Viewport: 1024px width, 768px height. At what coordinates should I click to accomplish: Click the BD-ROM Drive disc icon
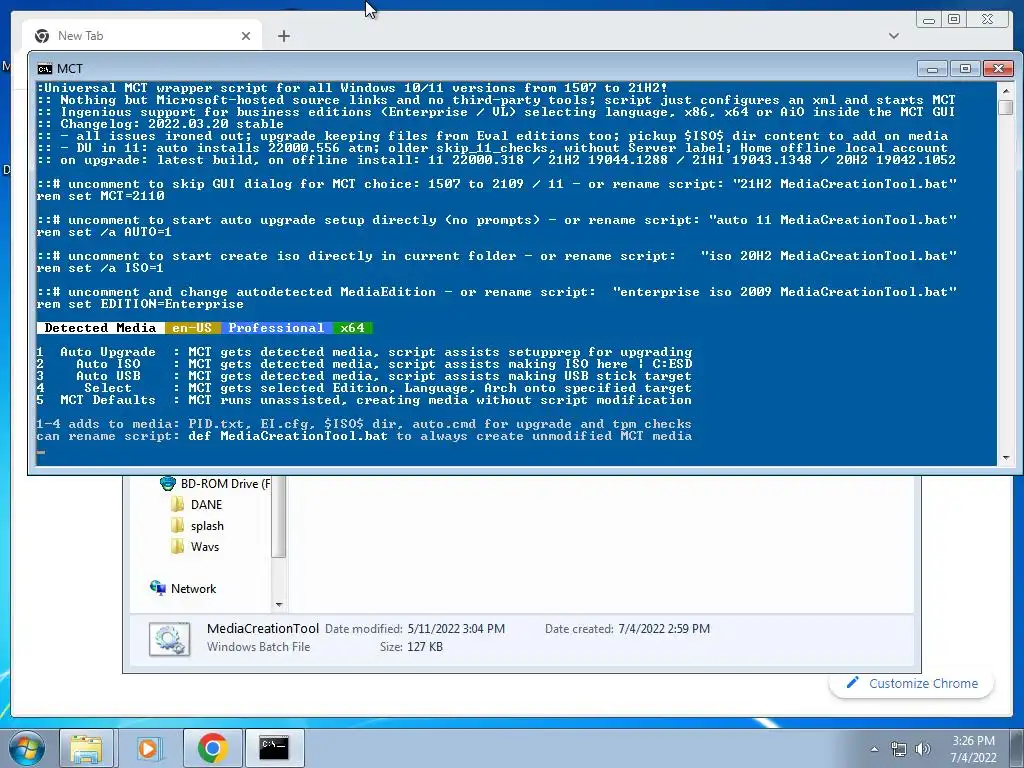coord(168,483)
